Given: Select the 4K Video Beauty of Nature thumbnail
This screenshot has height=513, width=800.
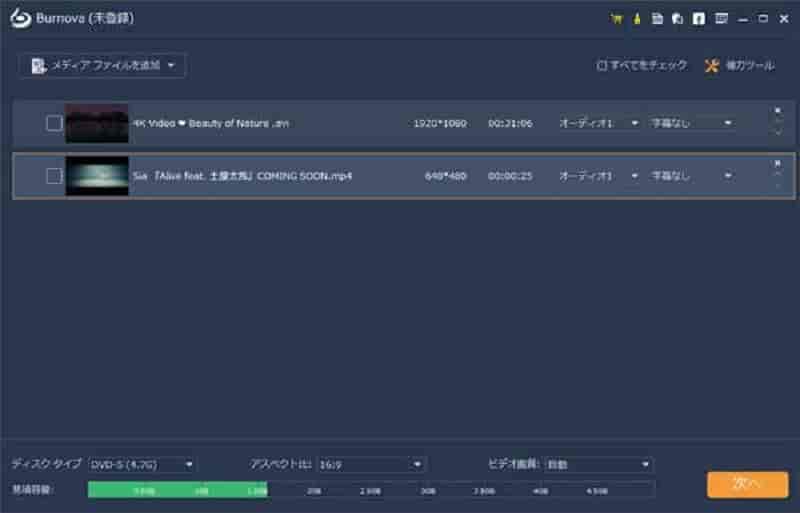Looking at the screenshot, I should point(97,123).
